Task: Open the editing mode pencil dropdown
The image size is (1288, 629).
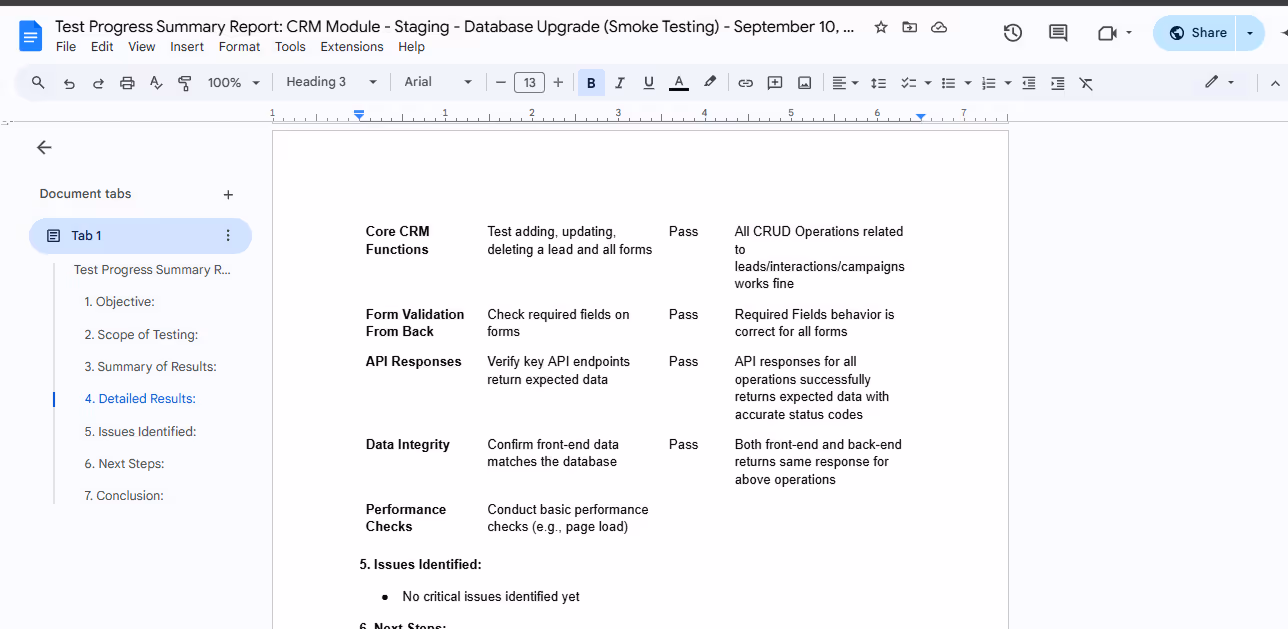Action: pyautogui.click(x=1219, y=83)
